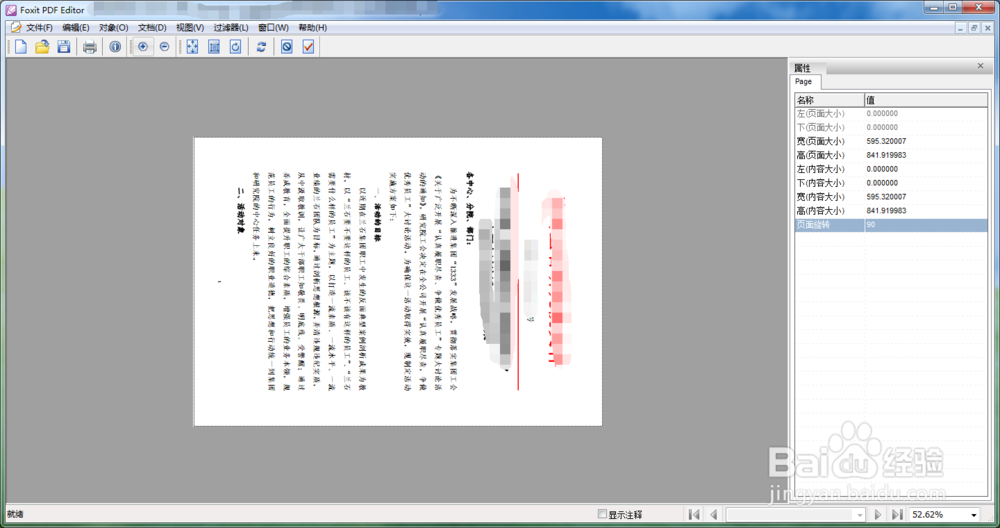1000x528 pixels.
Task: Open the 过滤器(L) menu
Action: click(x=231, y=27)
